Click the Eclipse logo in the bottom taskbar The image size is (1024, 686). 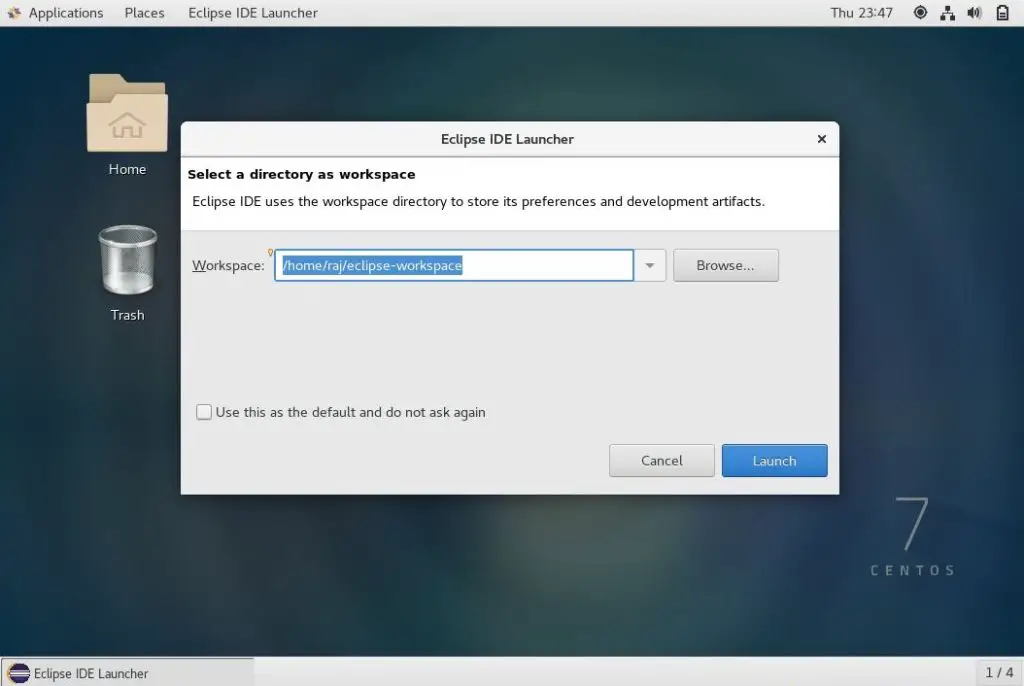18,673
